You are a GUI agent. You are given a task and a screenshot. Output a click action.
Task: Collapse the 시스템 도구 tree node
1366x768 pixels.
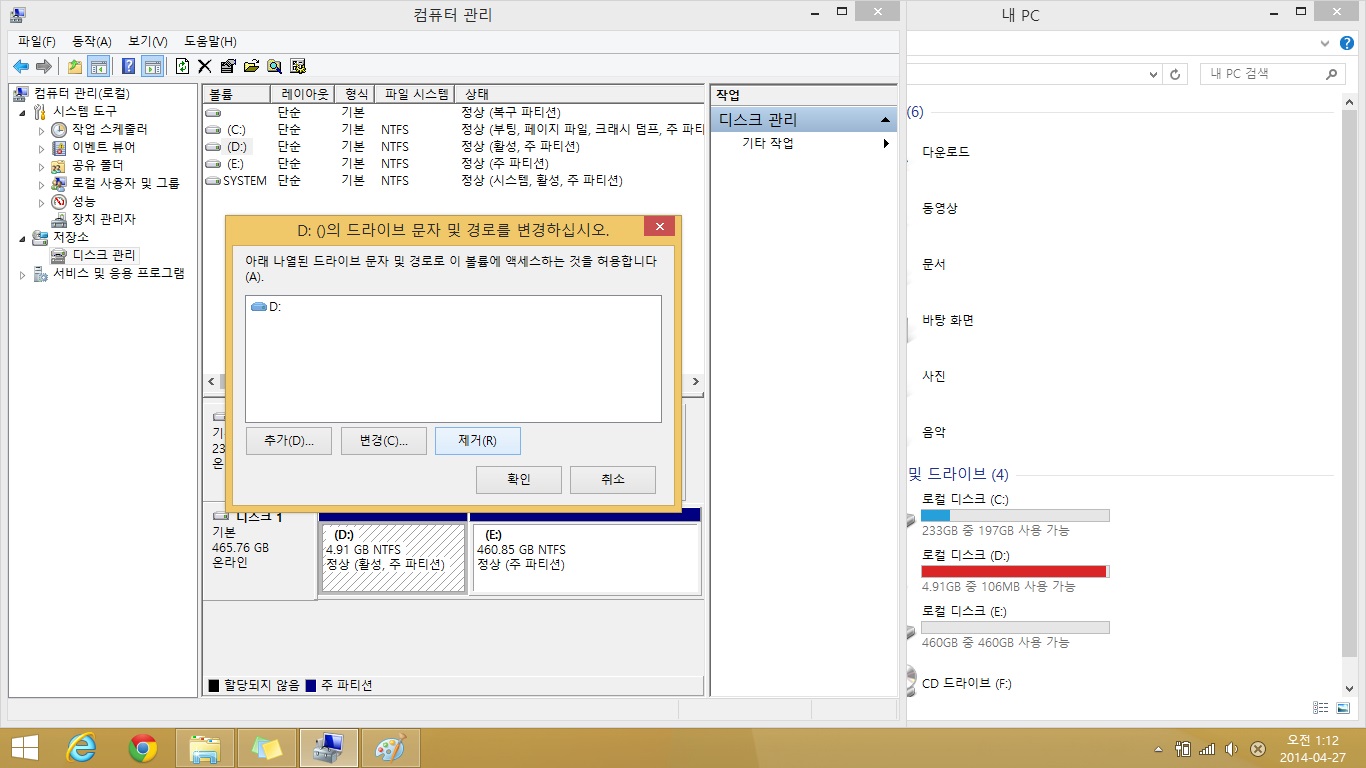click(23, 111)
